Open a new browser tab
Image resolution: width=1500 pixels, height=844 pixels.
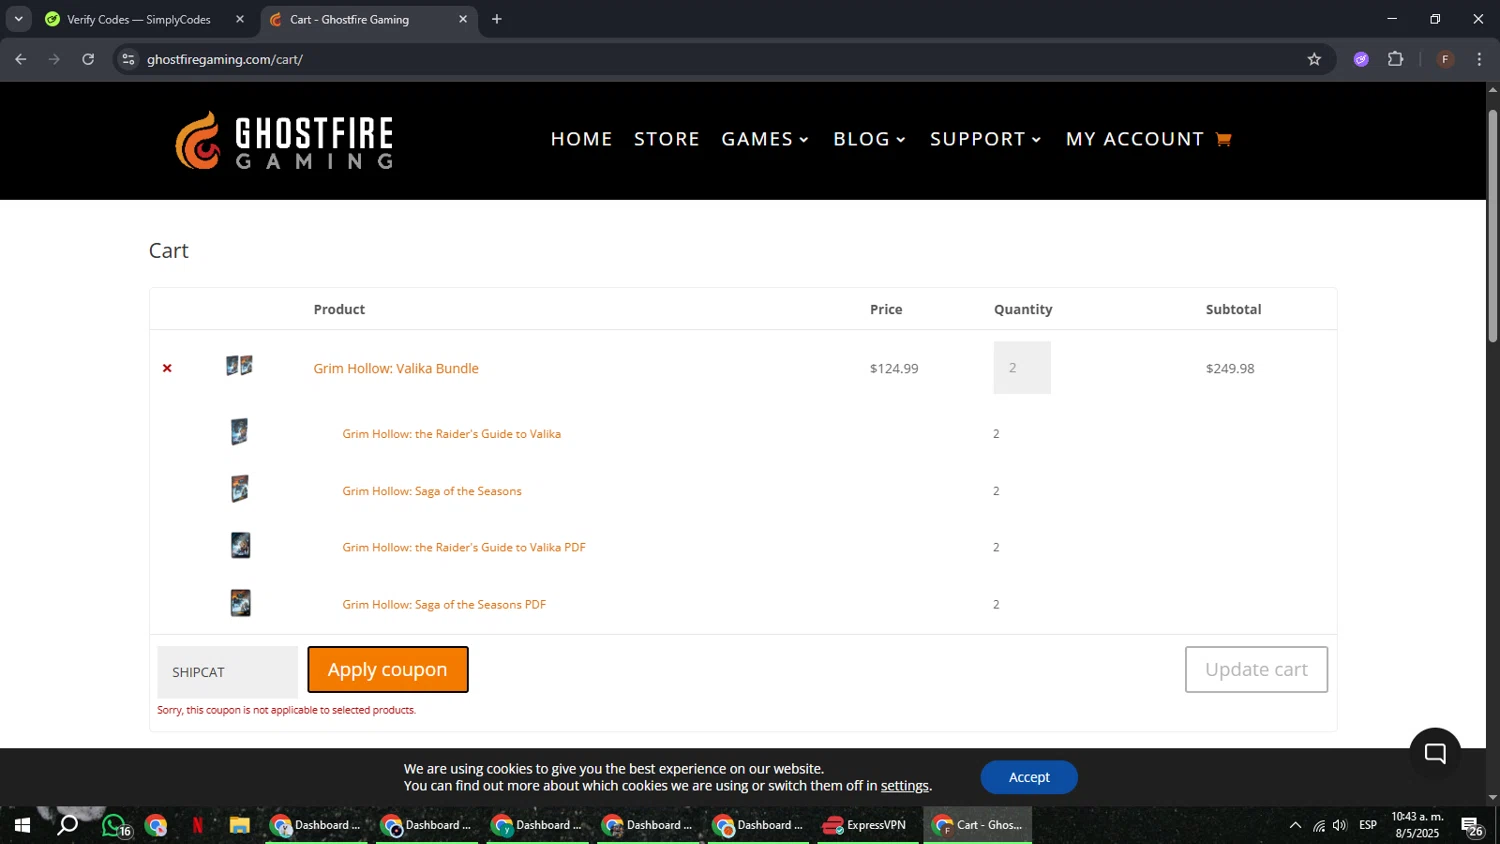click(x=497, y=19)
